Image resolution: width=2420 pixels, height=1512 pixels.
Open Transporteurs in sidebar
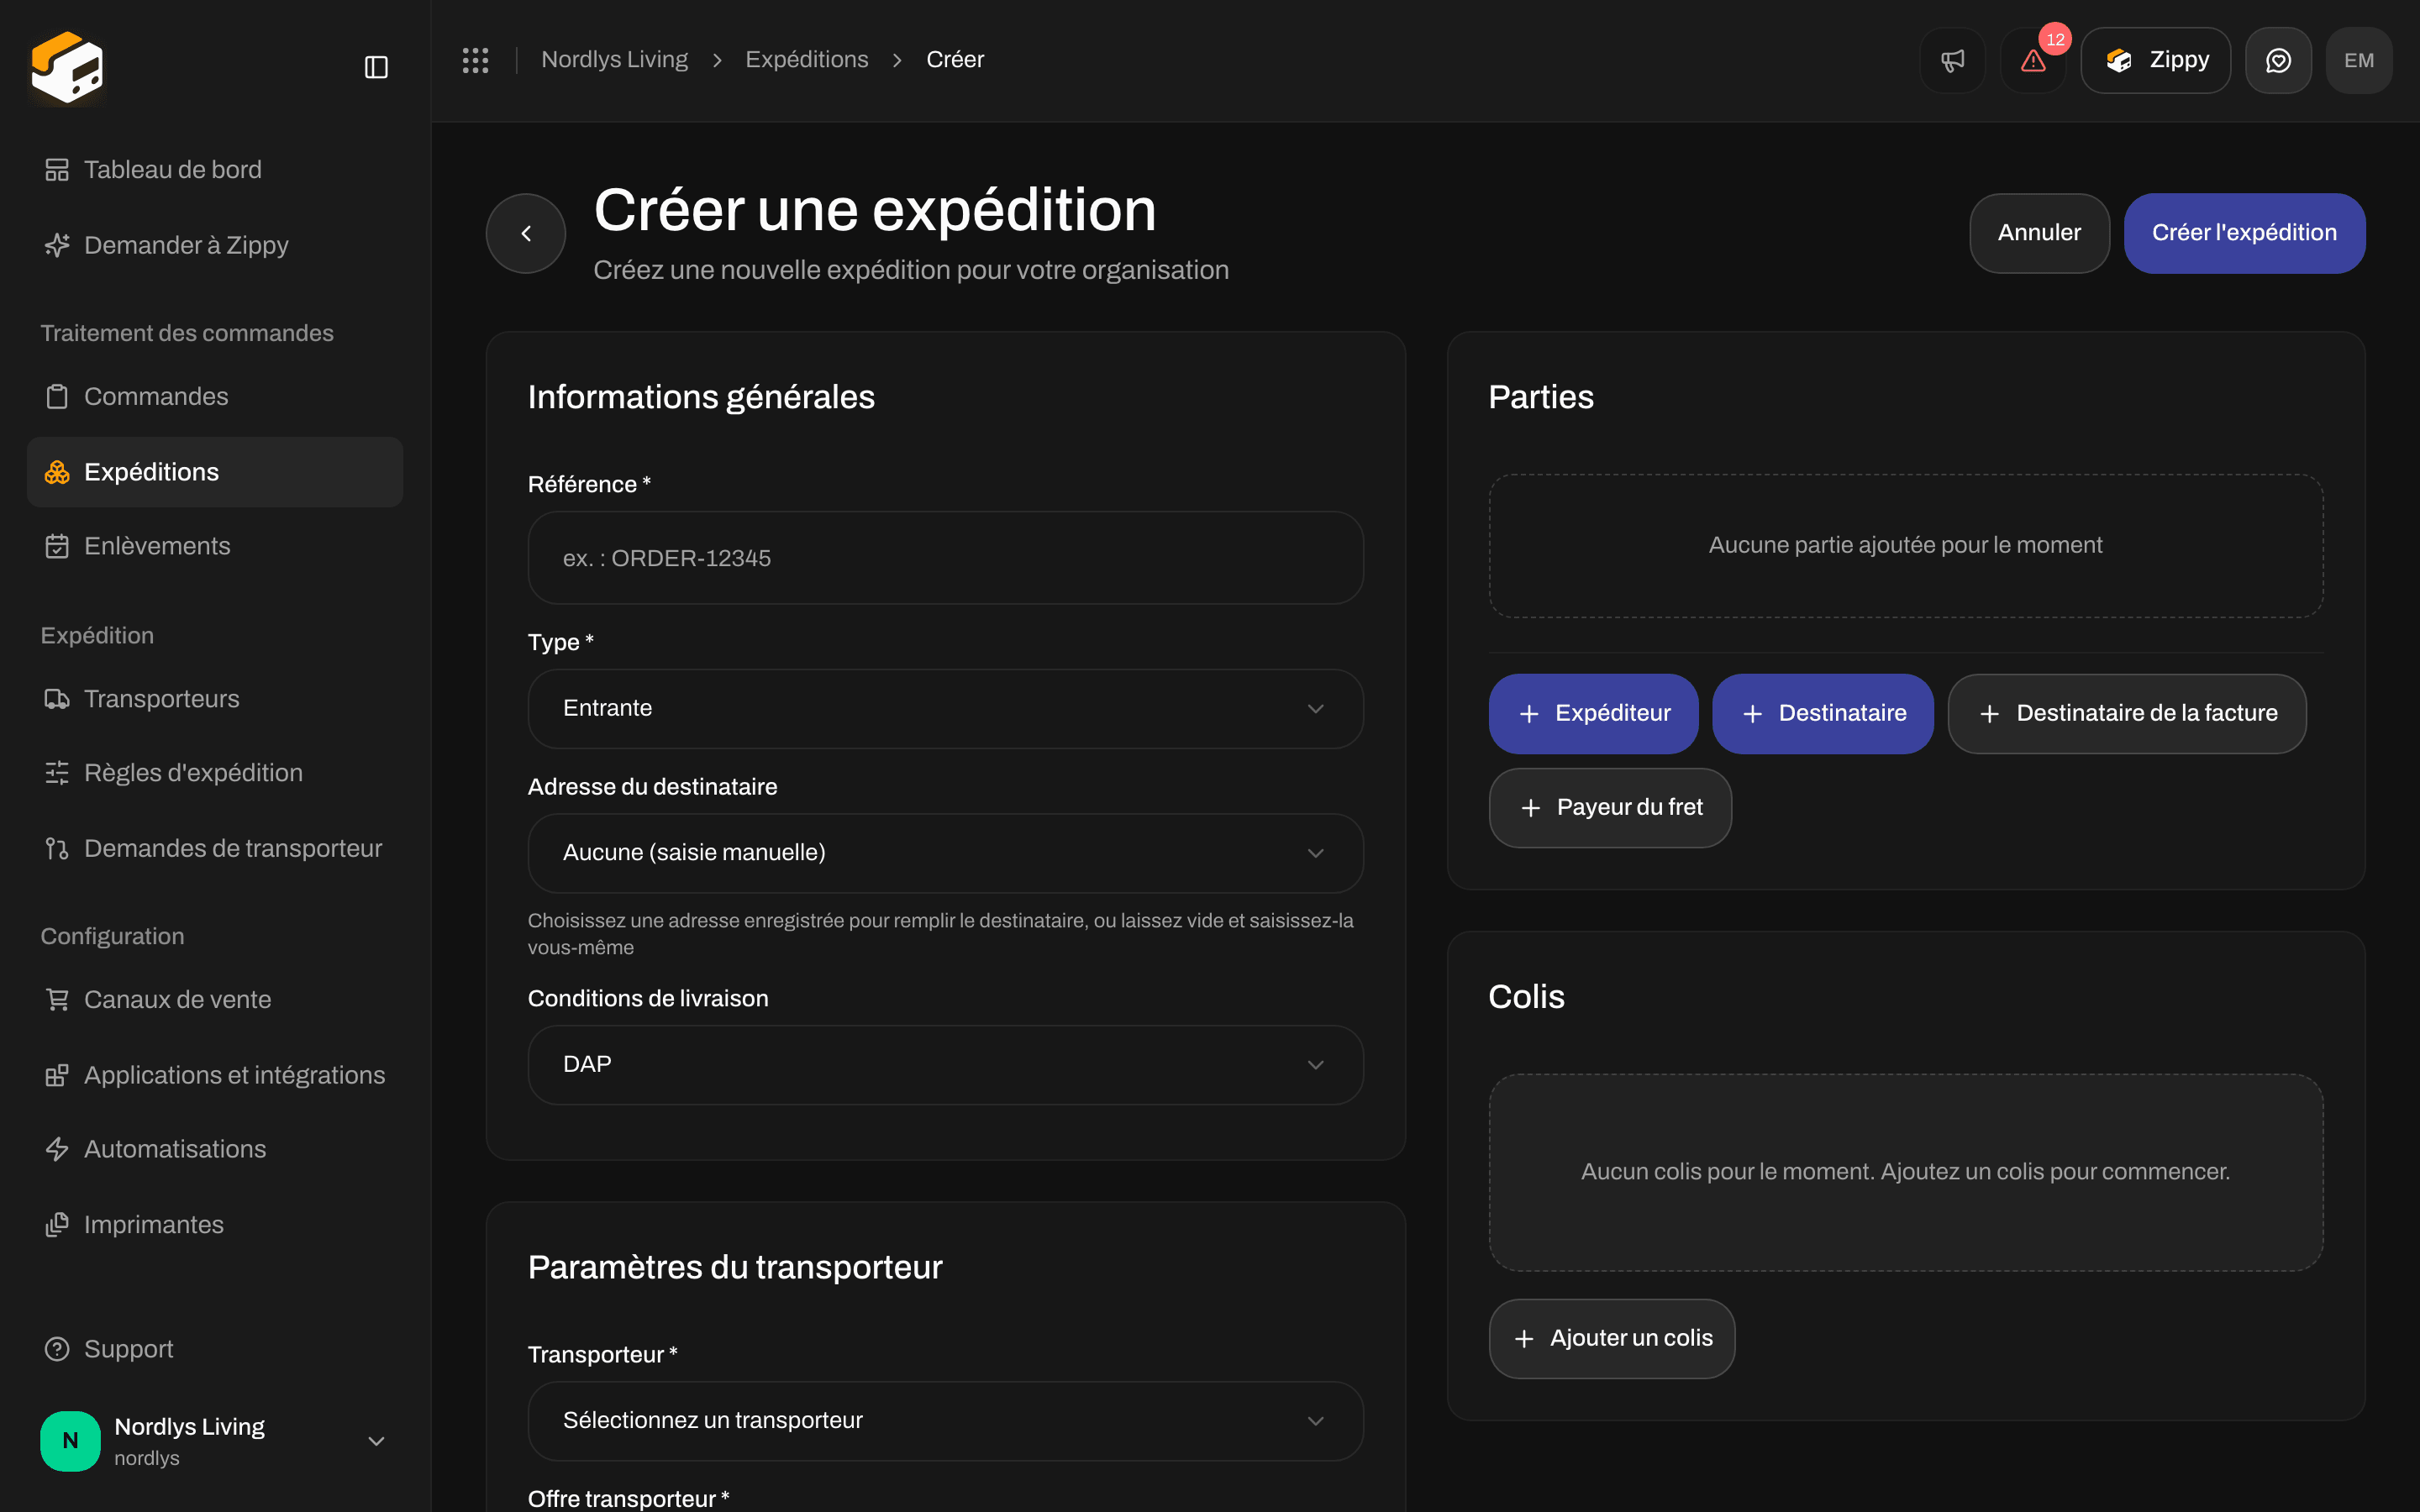pyautogui.click(x=215, y=699)
